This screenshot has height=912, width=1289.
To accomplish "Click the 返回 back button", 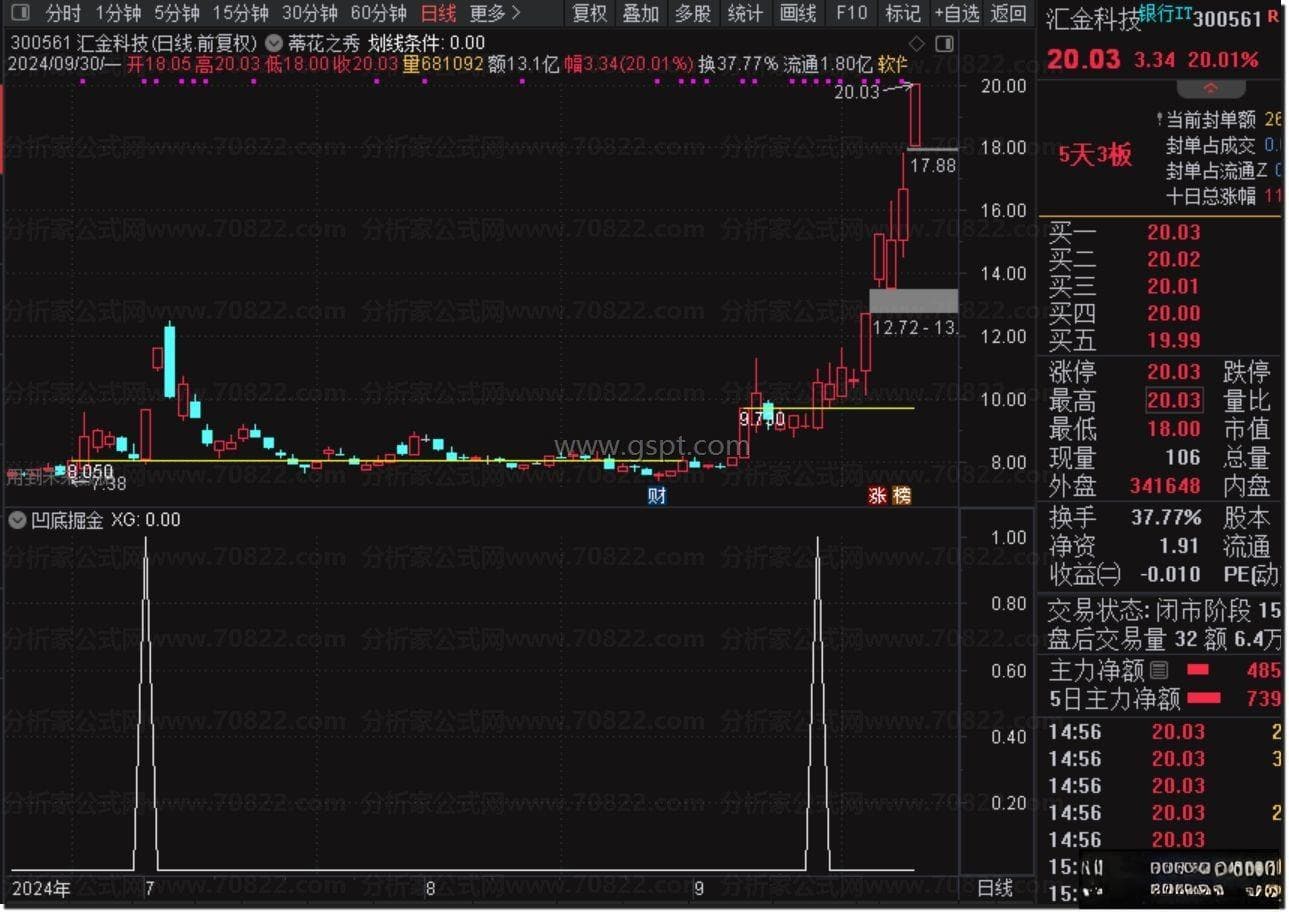I will (1008, 14).
